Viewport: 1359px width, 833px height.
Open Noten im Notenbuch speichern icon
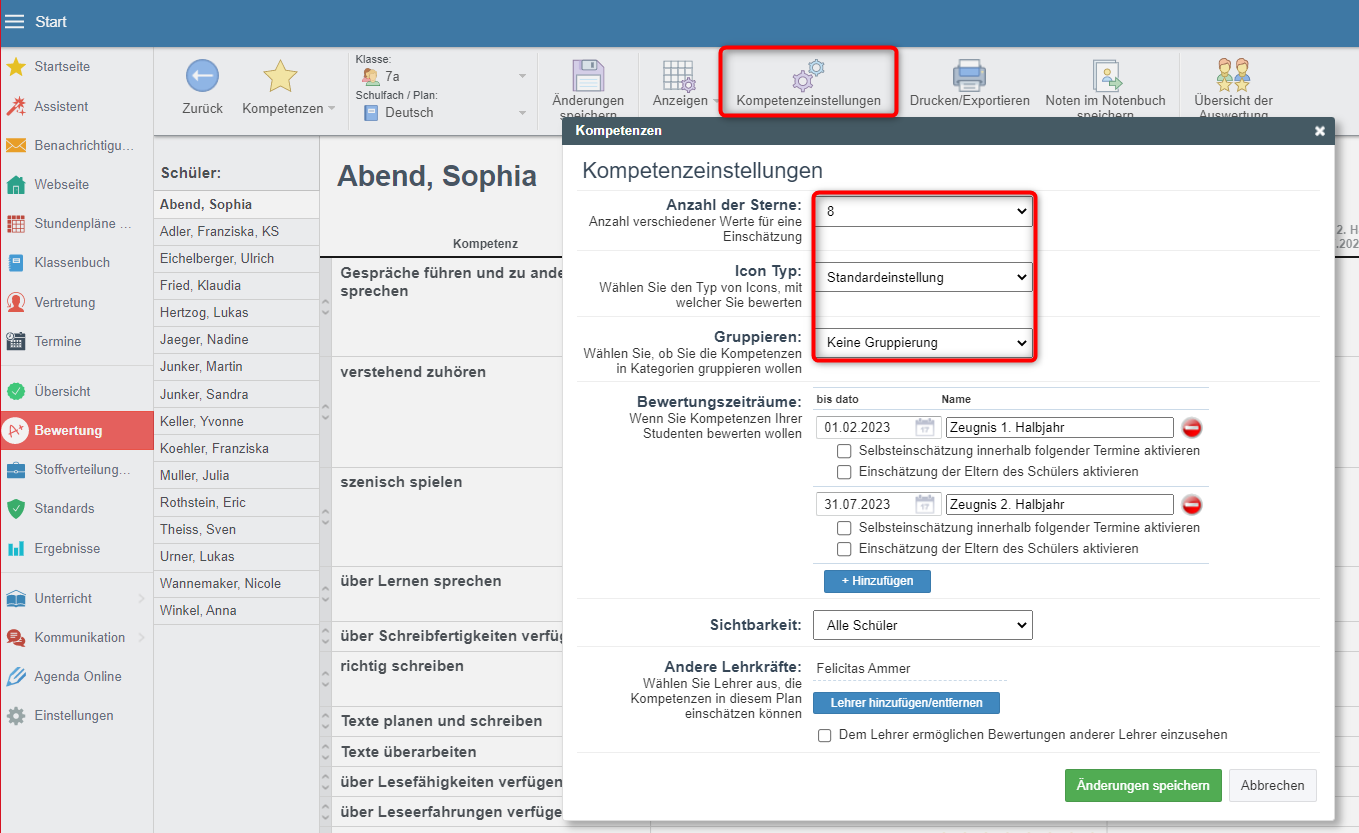pos(1105,76)
